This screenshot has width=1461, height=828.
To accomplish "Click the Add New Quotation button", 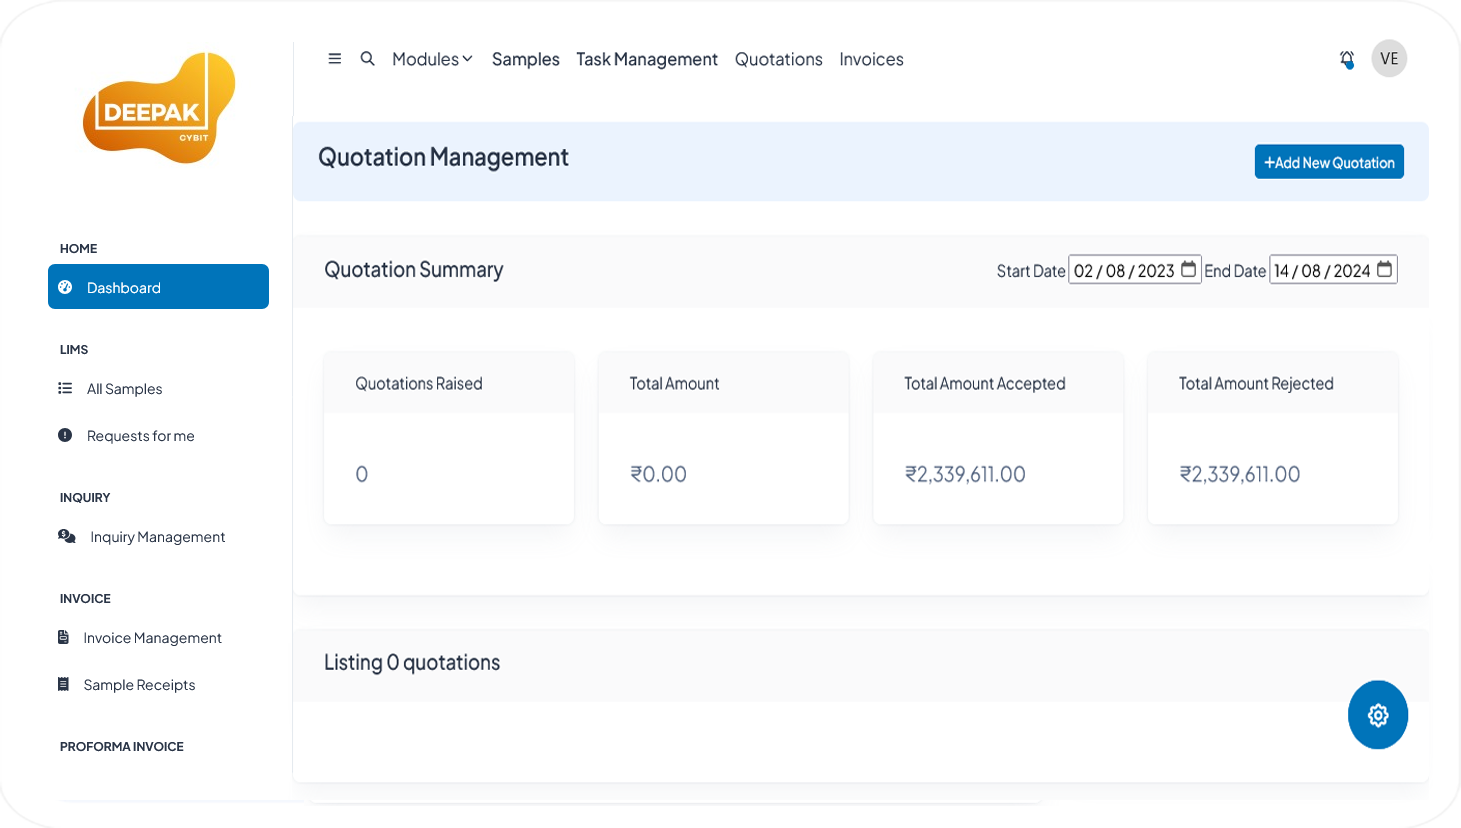I will [1328, 162].
